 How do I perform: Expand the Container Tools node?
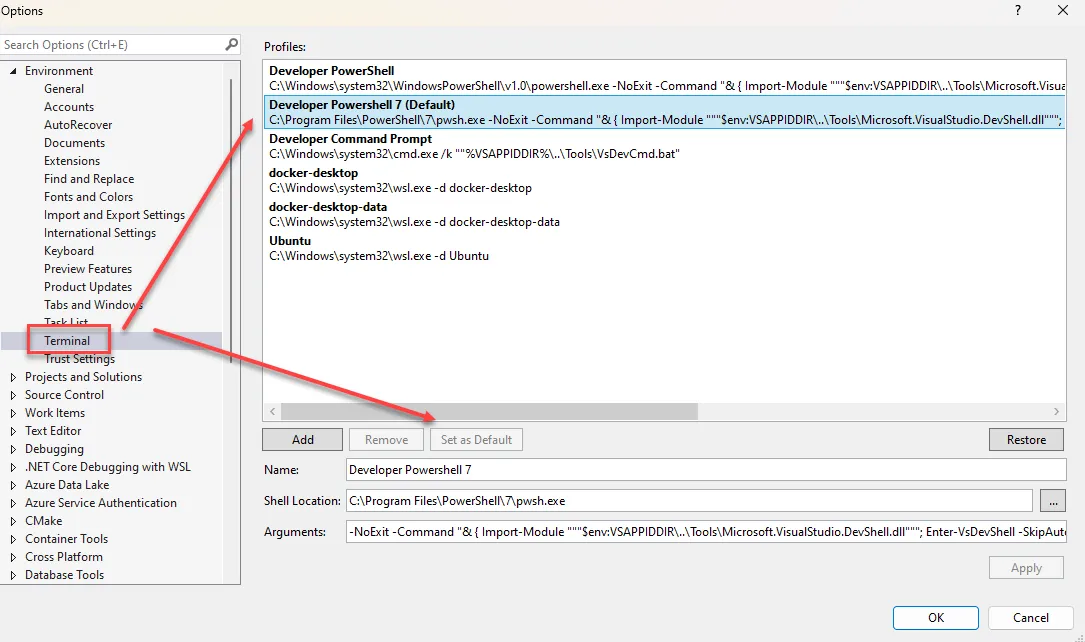12,538
